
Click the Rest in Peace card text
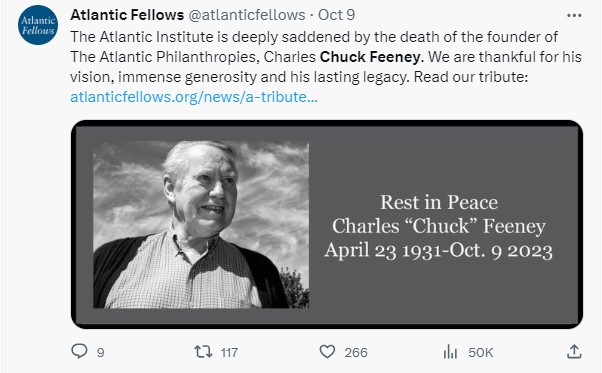pyautogui.click(x=439, y=202)
